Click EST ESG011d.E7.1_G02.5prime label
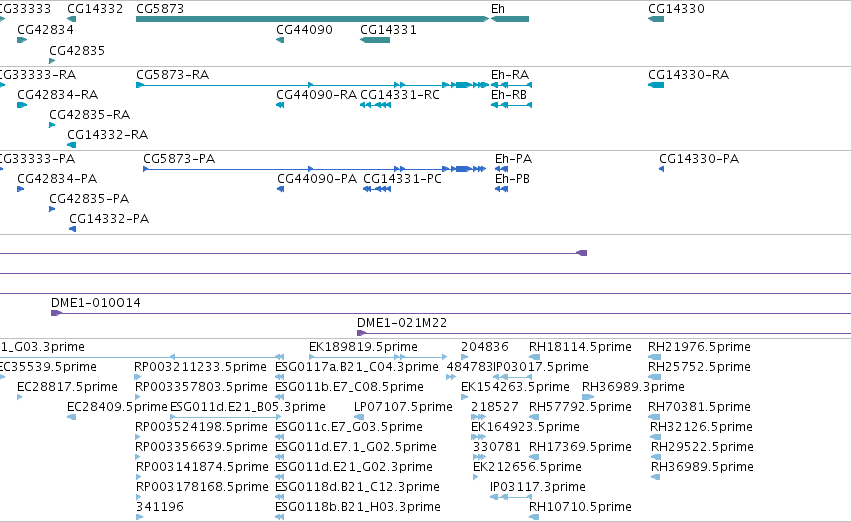The image size is (851, 522). click(x=356, y=447)
